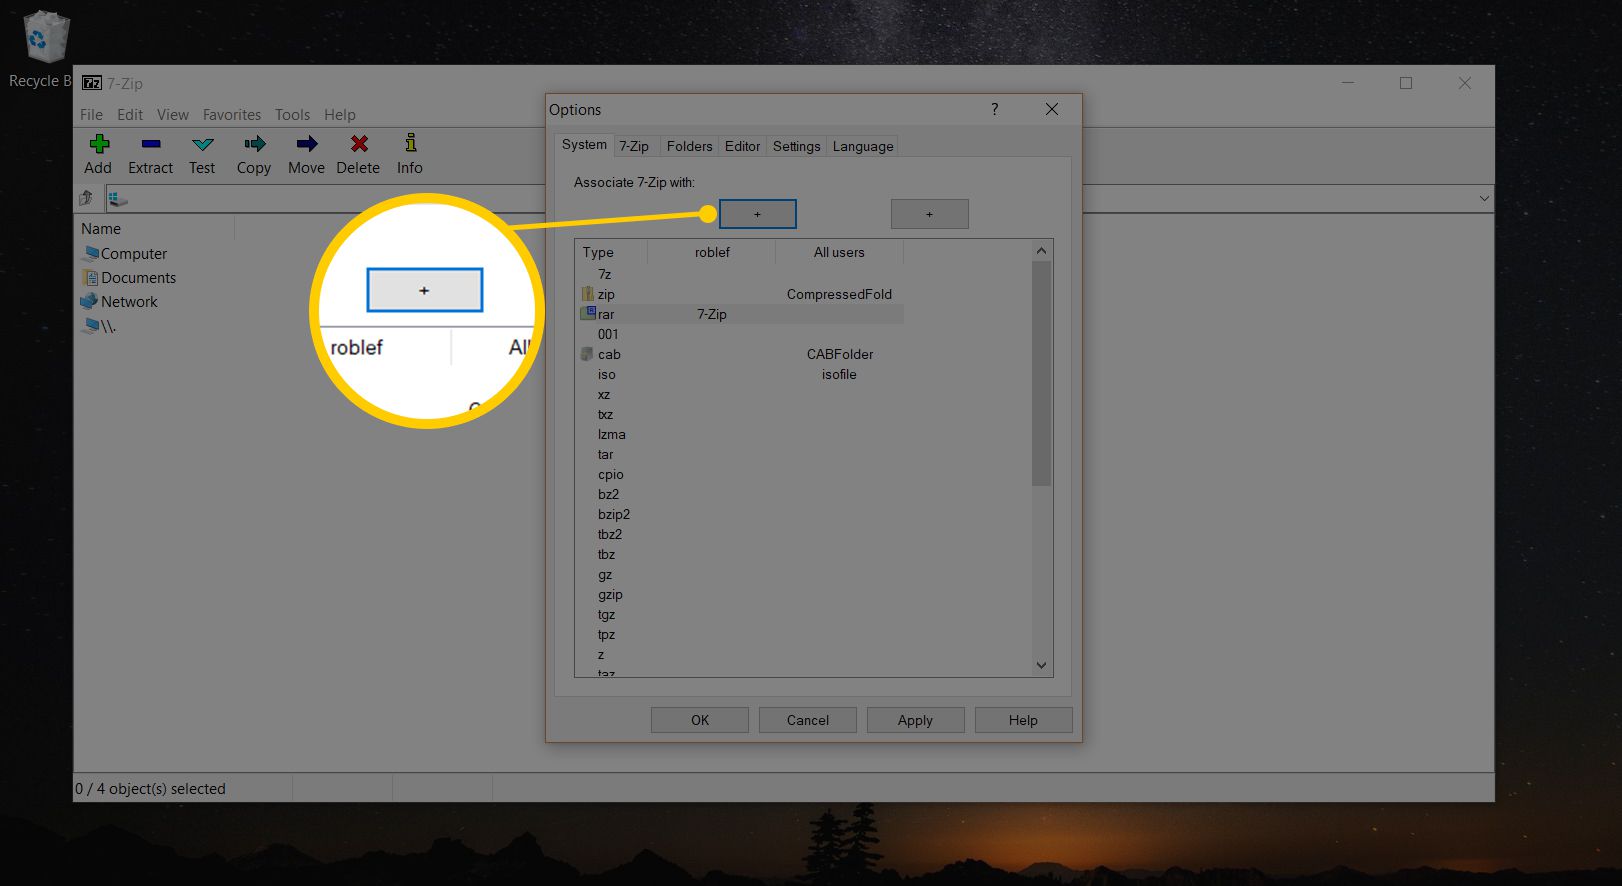The height and width of the screenshot is (886, 1622).
Task: Open the Recycle Bin desktop icon
Action: point(46,38)
